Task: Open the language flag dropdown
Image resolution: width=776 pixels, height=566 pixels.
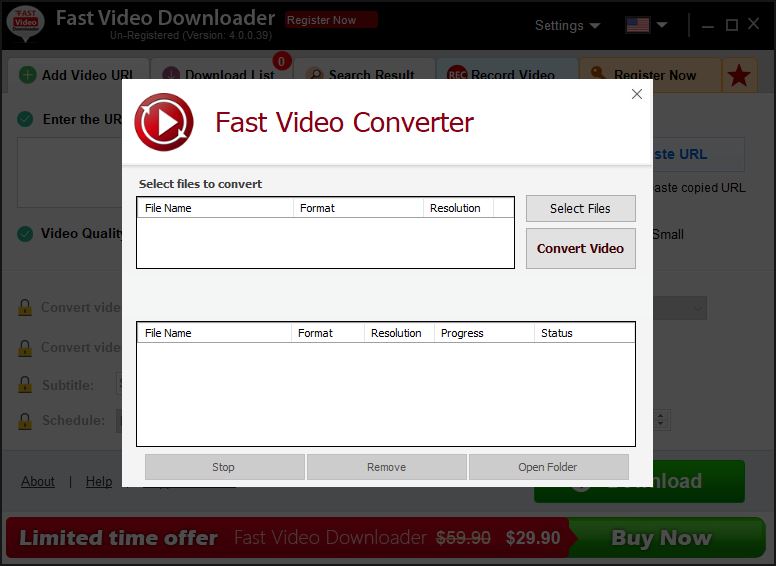Action: coord(662,25)
